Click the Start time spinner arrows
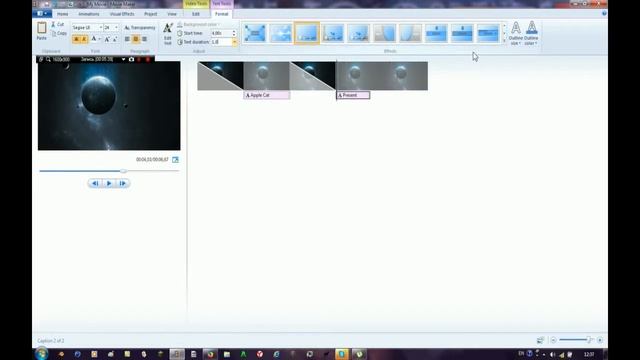The image size is (640, 360). click(234, 33)
